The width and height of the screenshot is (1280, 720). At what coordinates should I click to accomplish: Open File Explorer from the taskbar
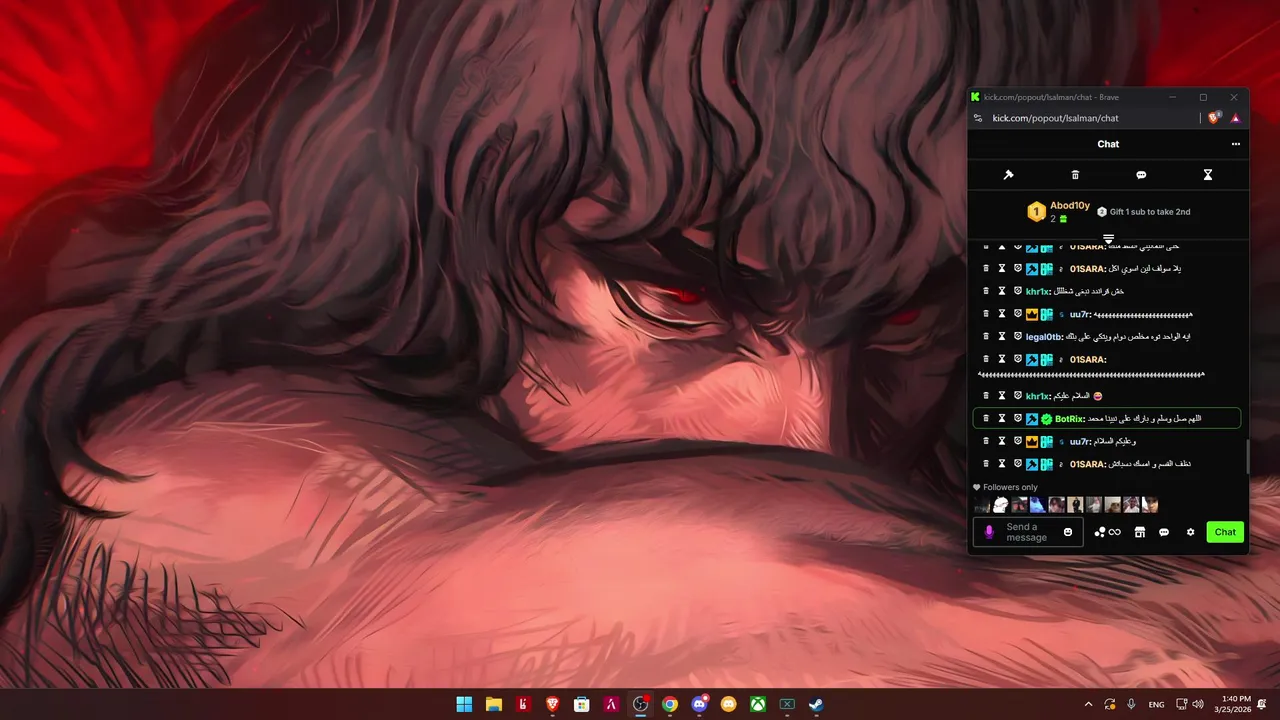tap(493, 704)
